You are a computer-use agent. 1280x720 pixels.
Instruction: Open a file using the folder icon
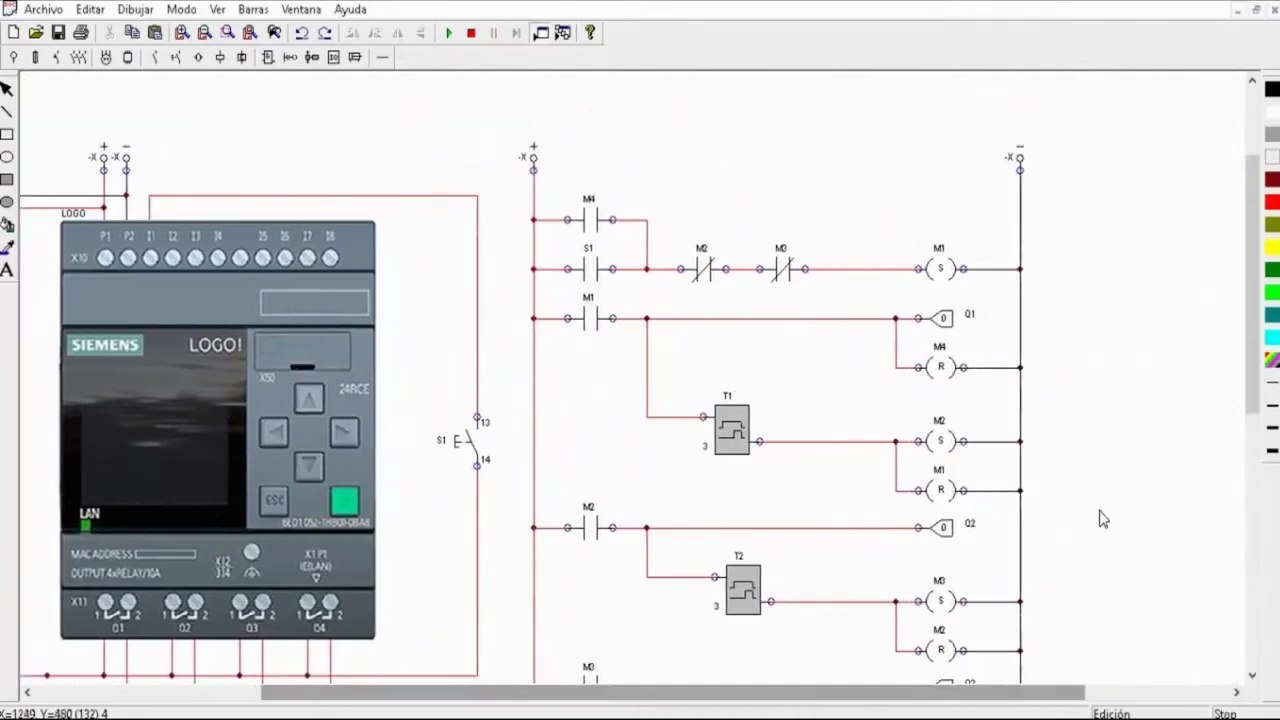[36, 33]
